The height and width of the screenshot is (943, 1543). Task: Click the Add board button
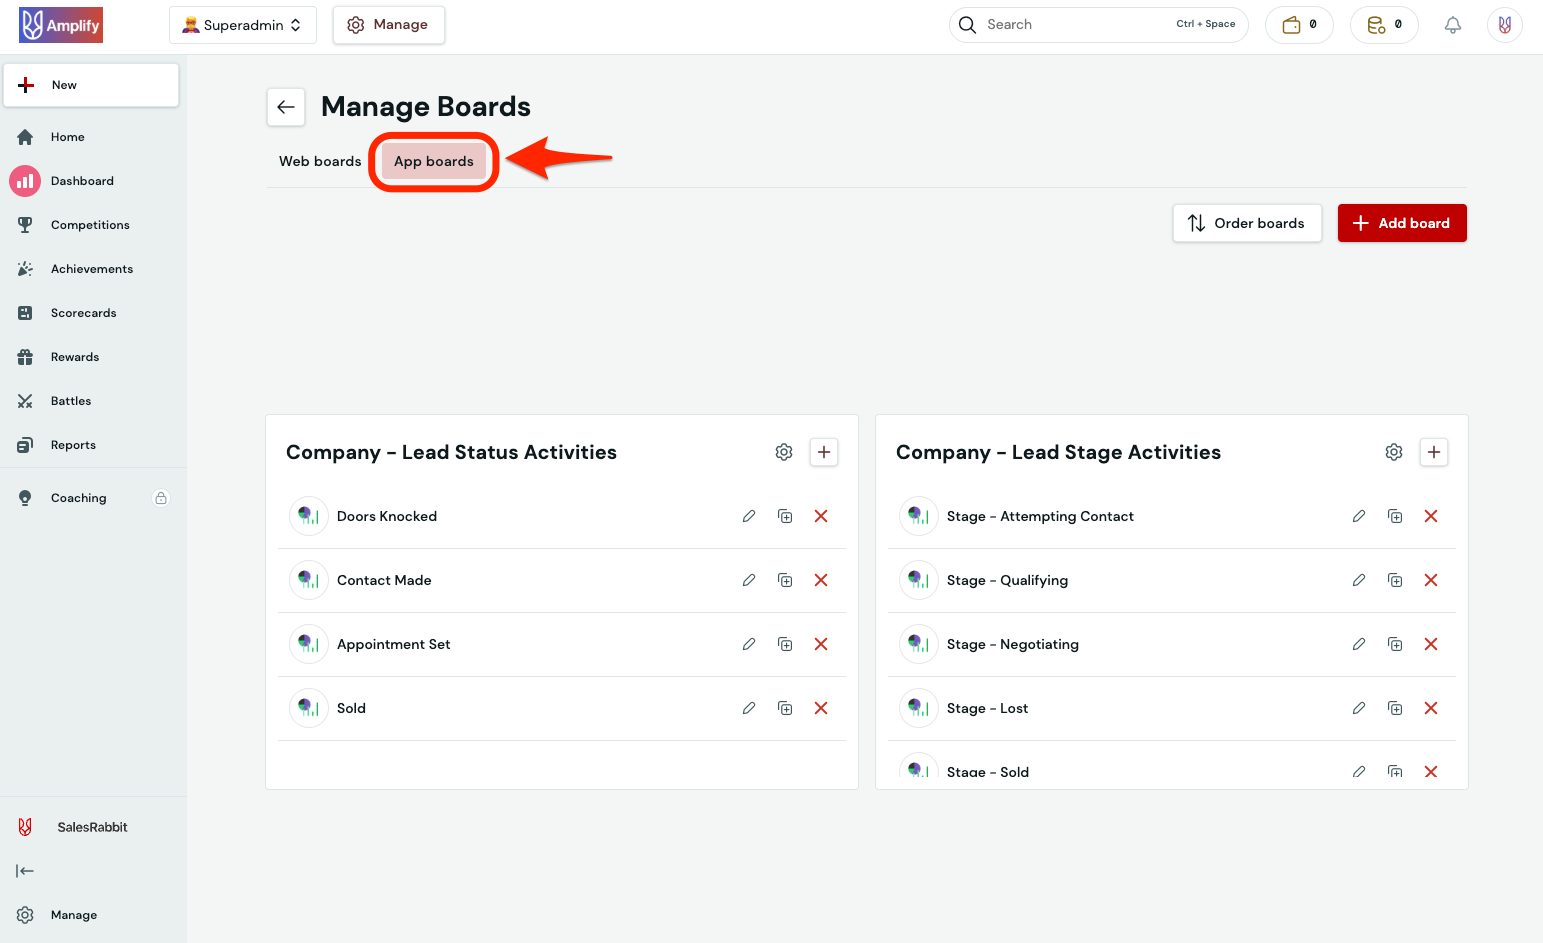(x=1402, y=223)
